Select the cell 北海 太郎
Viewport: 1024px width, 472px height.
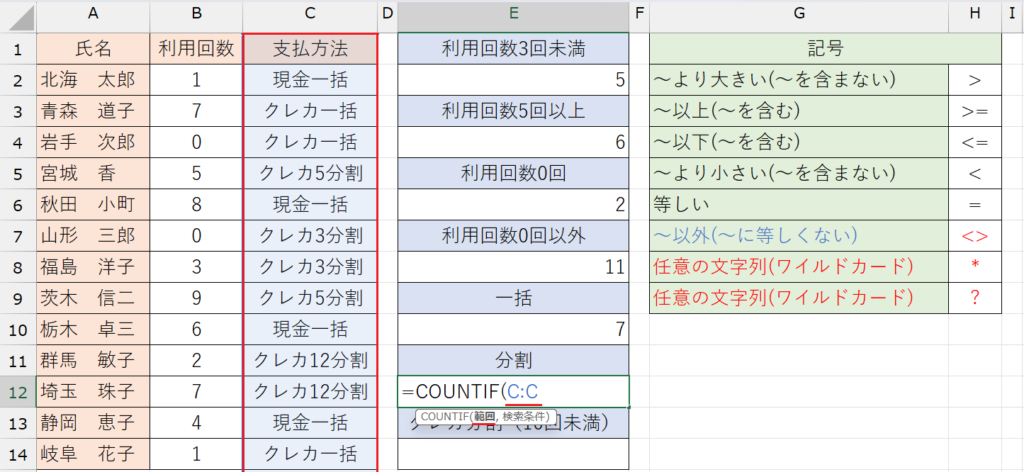93,80
